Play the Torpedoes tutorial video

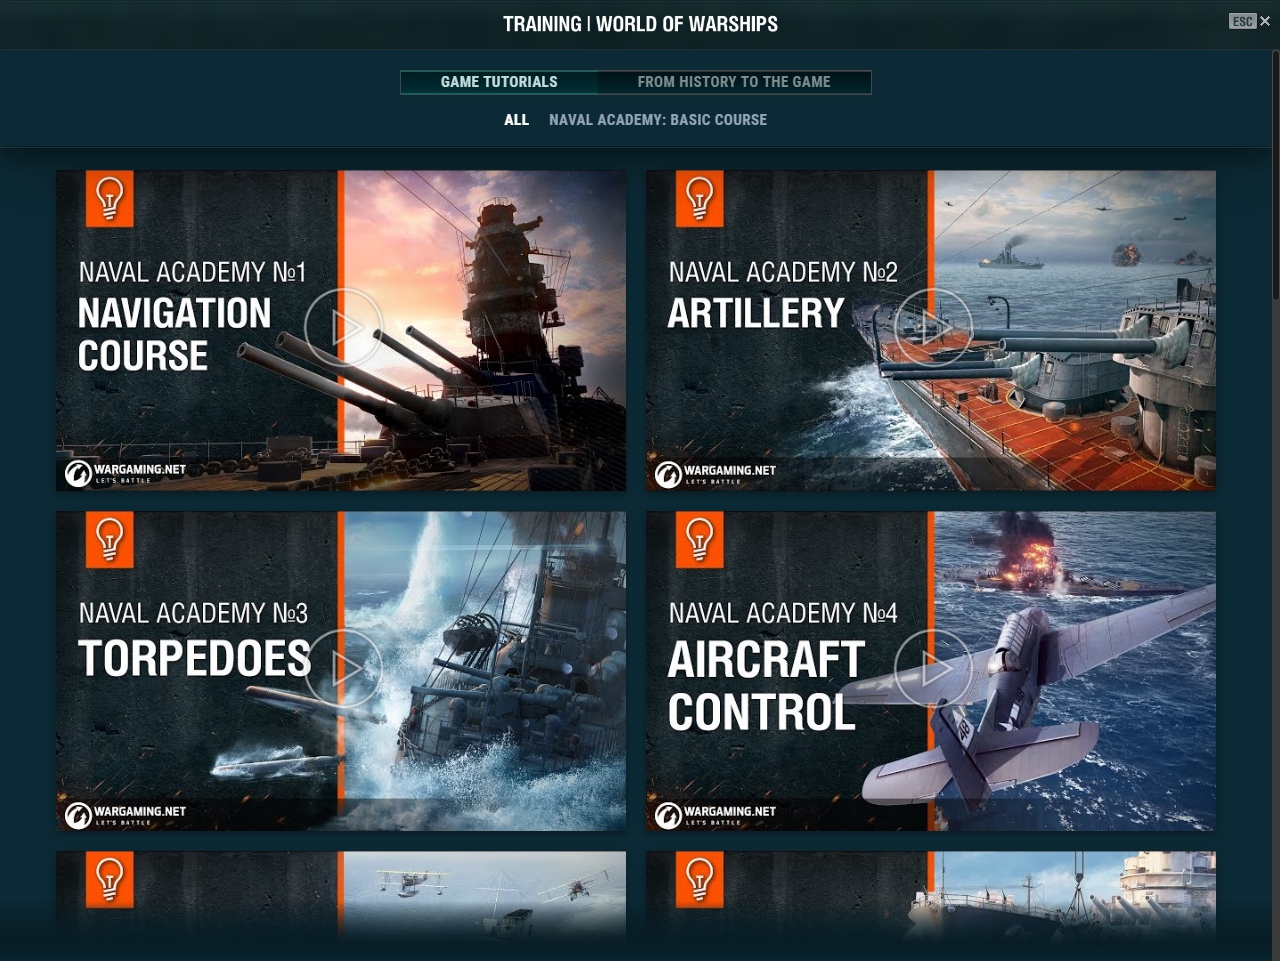343,669
